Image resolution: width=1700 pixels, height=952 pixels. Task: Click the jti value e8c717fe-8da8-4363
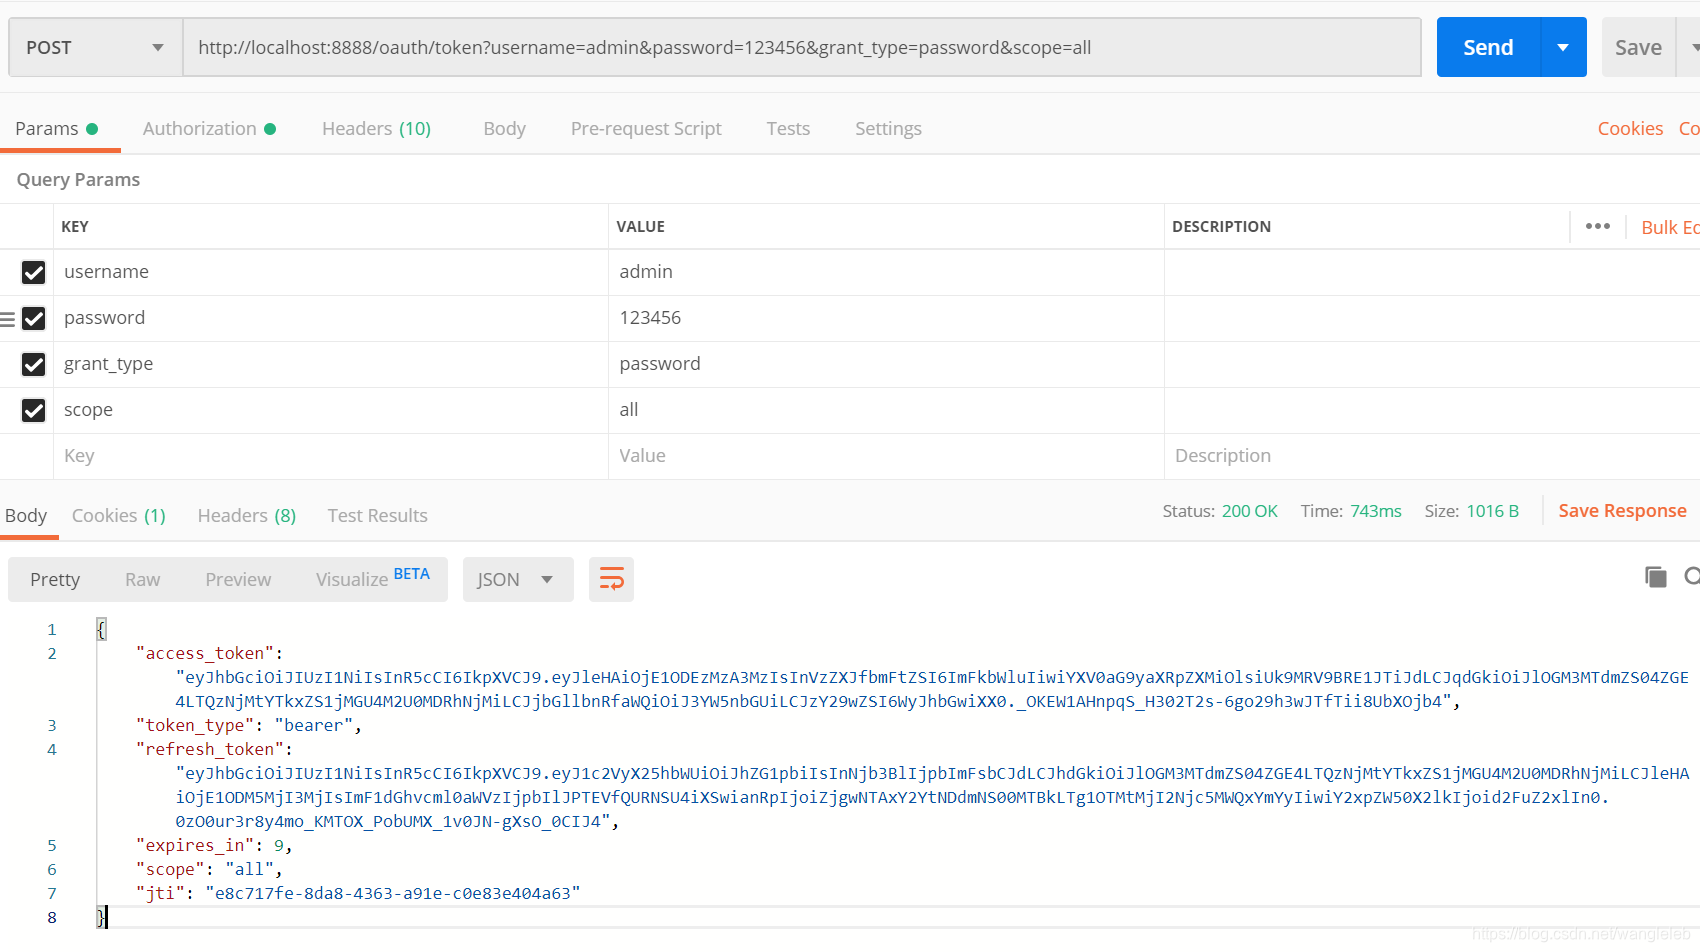tap(393, 893)
